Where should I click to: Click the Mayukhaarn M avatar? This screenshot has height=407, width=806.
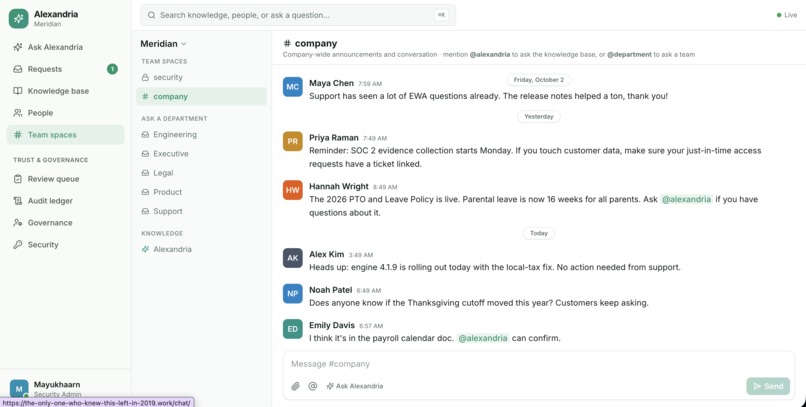19,389
